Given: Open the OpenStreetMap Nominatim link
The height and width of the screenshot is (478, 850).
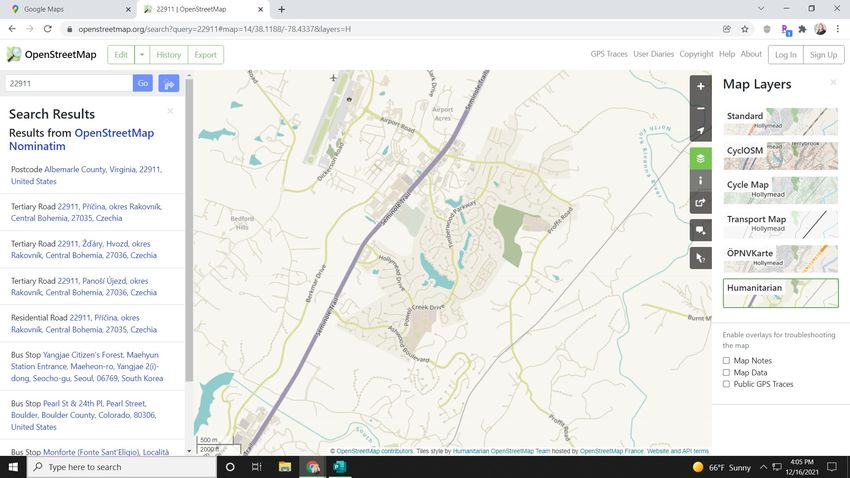Looking at the screenshot, I should (81, 139).
